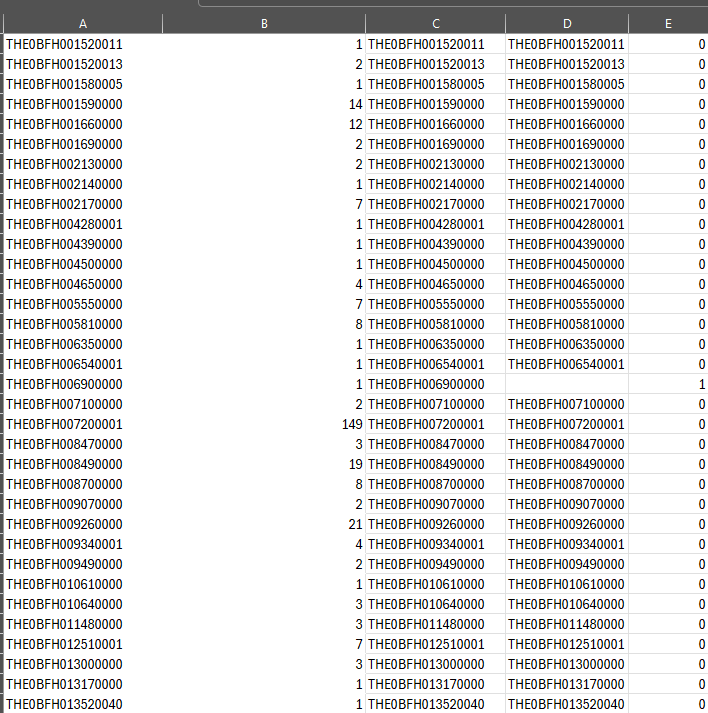708x713 pixels.
Task: Select the column A header
Action: point(82,23)
